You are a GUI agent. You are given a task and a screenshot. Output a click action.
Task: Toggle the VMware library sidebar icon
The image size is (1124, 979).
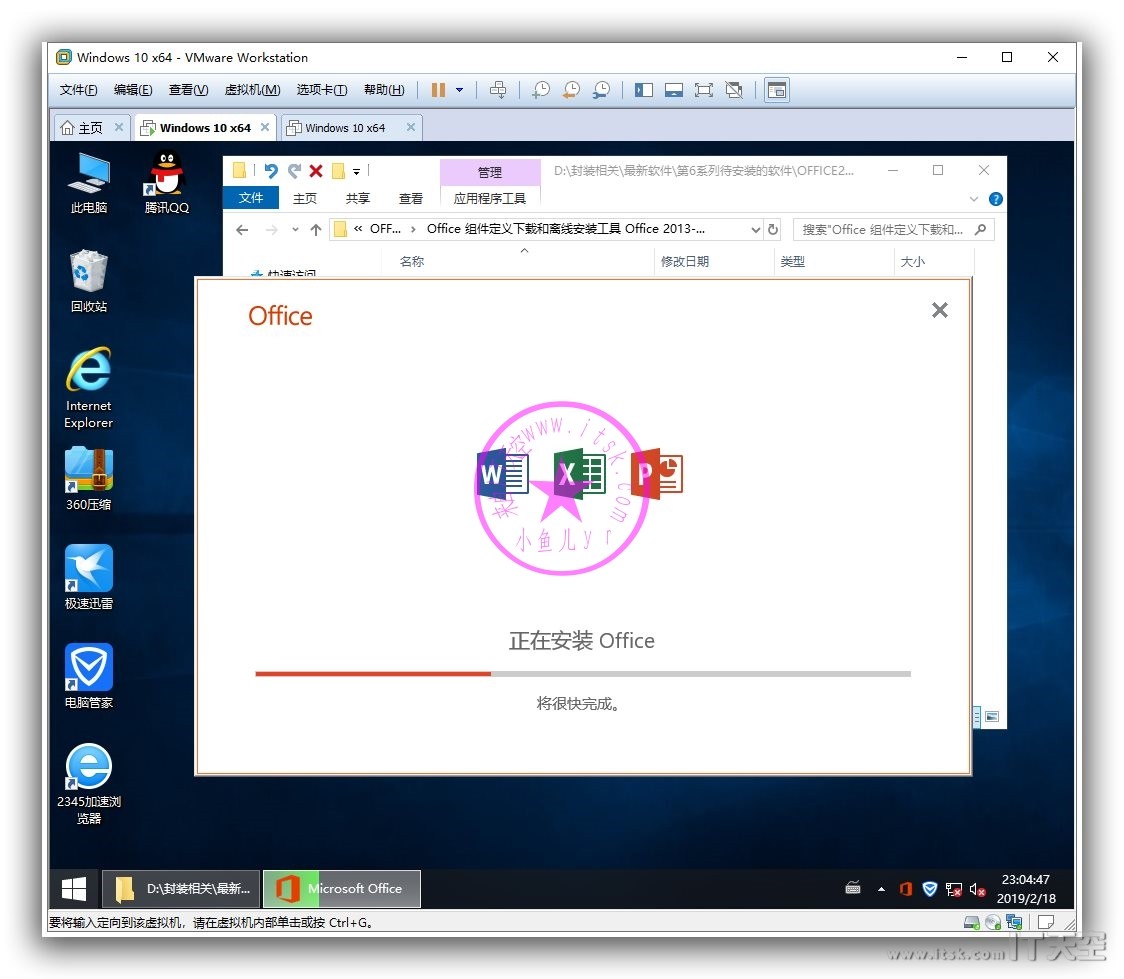point(644,90)
